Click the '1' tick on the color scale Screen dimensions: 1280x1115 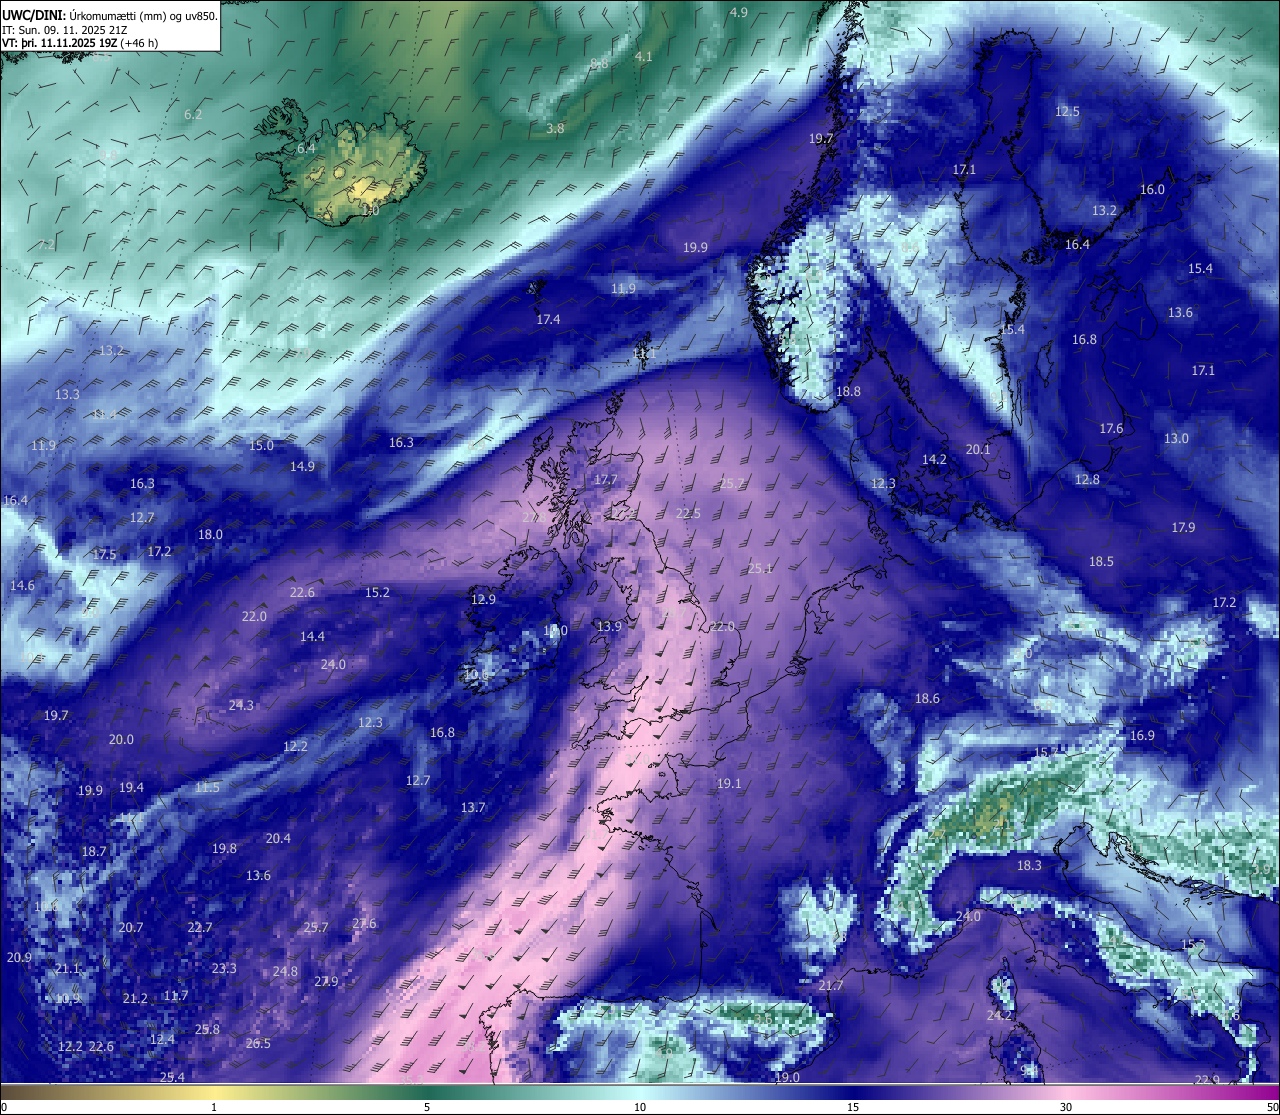(214, 1107)
